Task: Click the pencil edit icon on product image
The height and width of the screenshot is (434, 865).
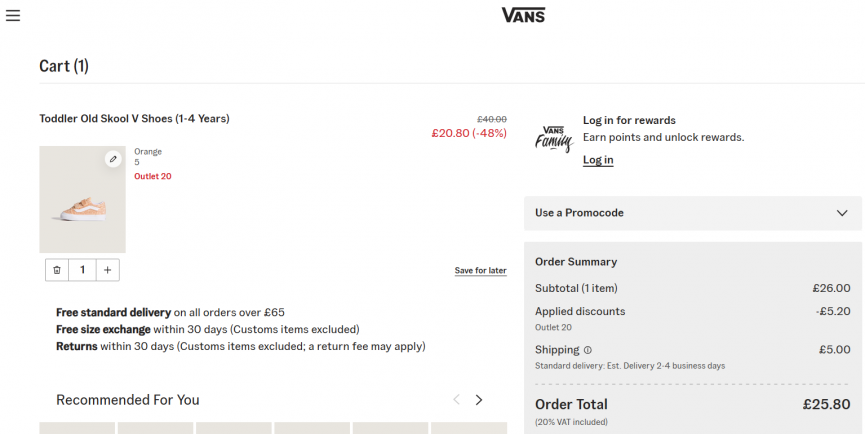Action: (x=113, y=159)
